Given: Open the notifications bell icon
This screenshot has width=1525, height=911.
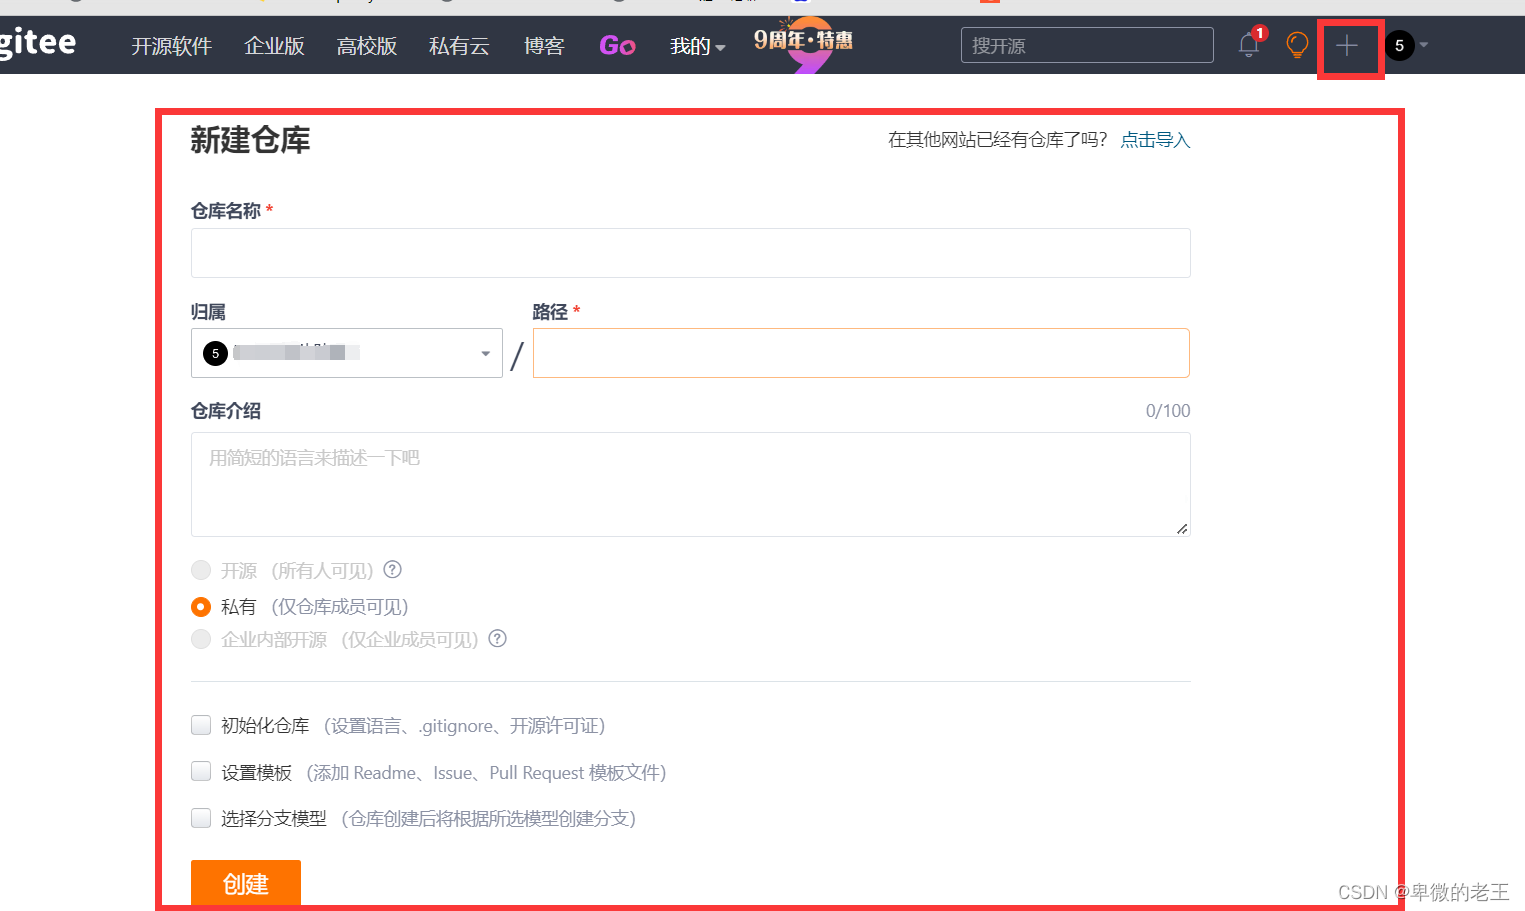Looking at the screenshot, I should point(1247,45).
